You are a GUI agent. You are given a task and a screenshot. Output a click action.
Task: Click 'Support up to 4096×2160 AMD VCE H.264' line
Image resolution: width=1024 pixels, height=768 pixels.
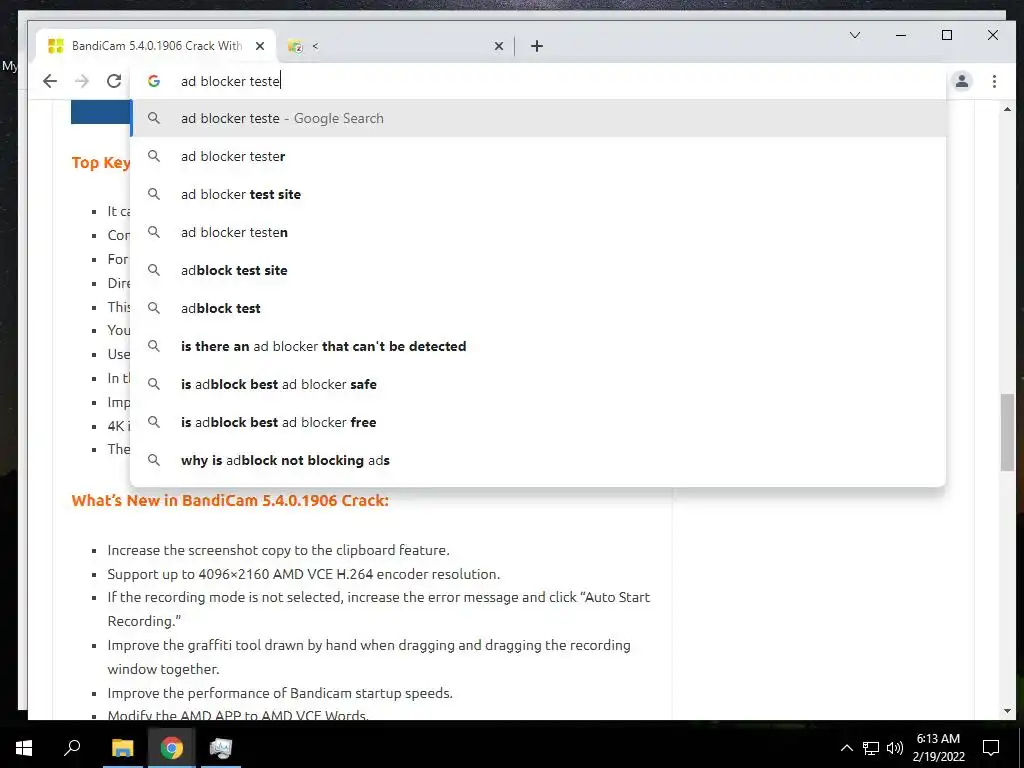(x=304, y=574)
